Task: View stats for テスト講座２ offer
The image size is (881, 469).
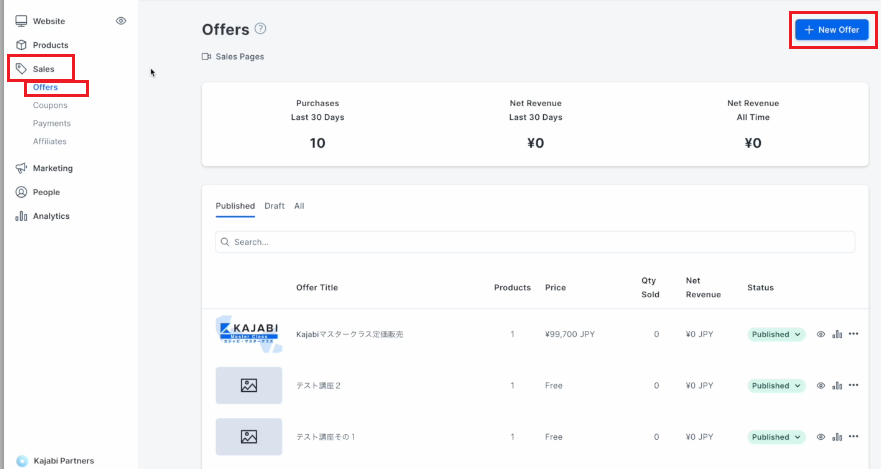Action: (837, 385)
